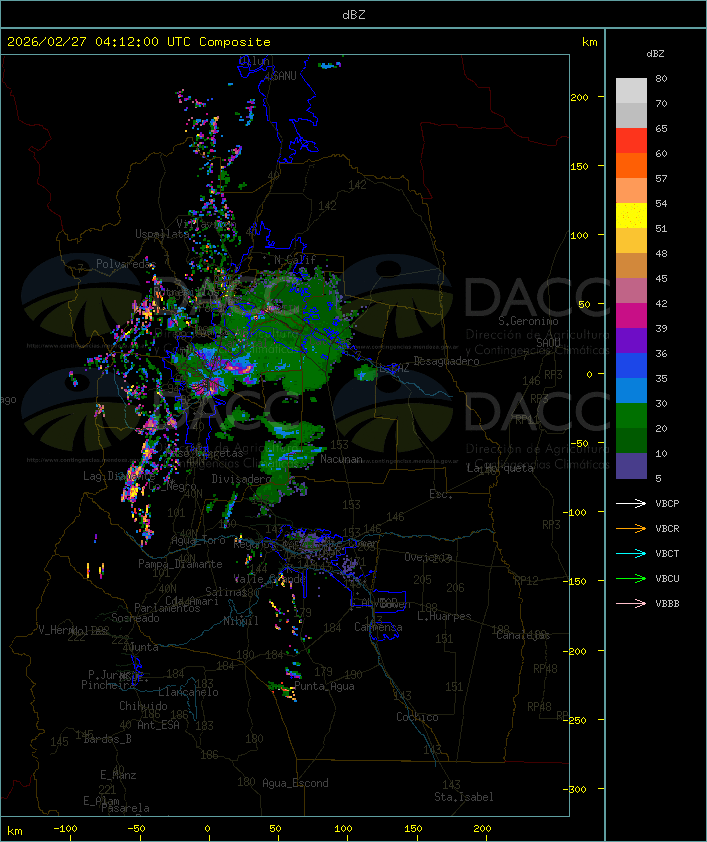Click the S.Geronimo place label
Image resolution: width=707 pixels, height=842 pixels.
point(528,321)
